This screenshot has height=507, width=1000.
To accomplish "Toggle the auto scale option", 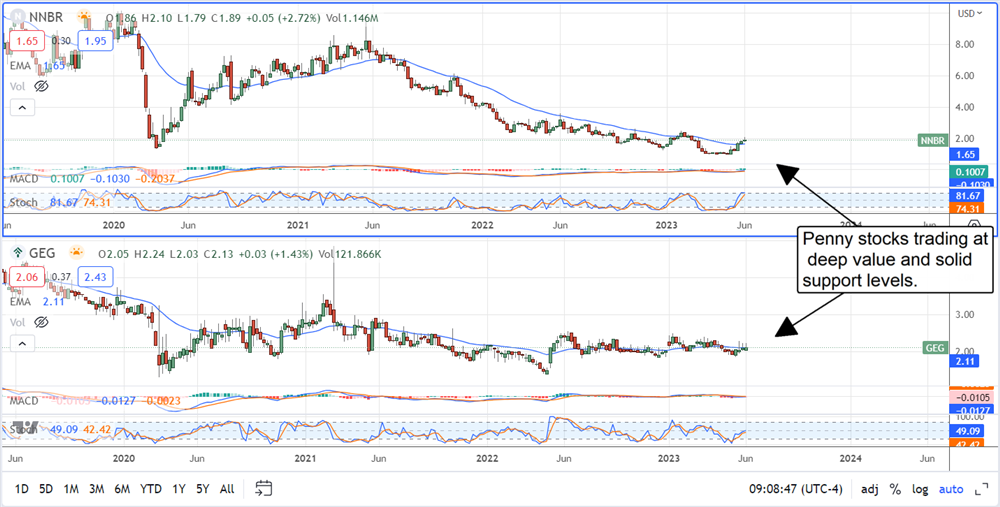I will click(953, 489).
